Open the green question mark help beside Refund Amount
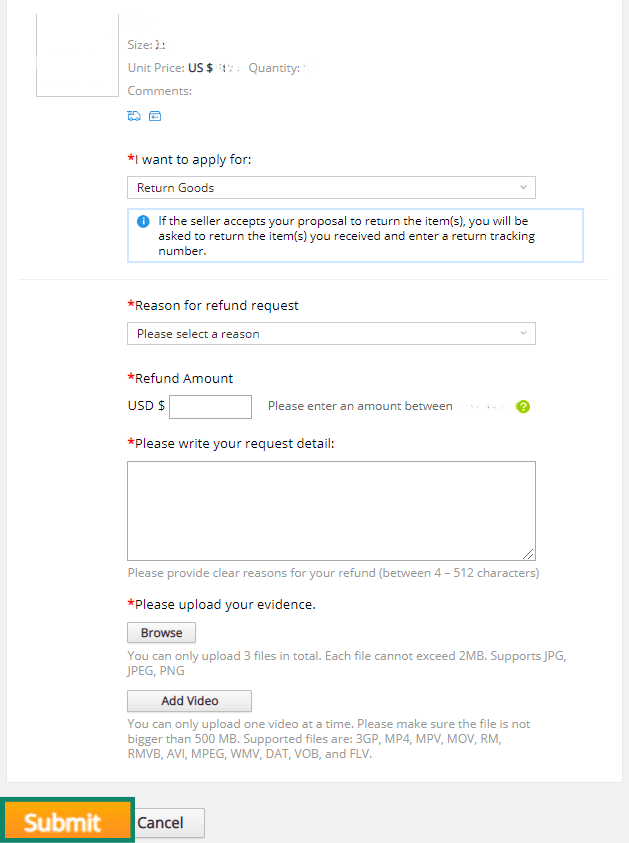Screen dimensions: 629x843 pyautogui.click(x=523, y=406)
